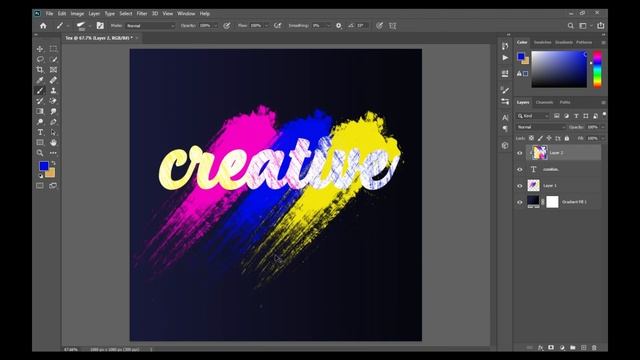640x360 pixels.
Task: Open smoothing options gear icon
Action: pyautogui.click(x=338, y=26)
